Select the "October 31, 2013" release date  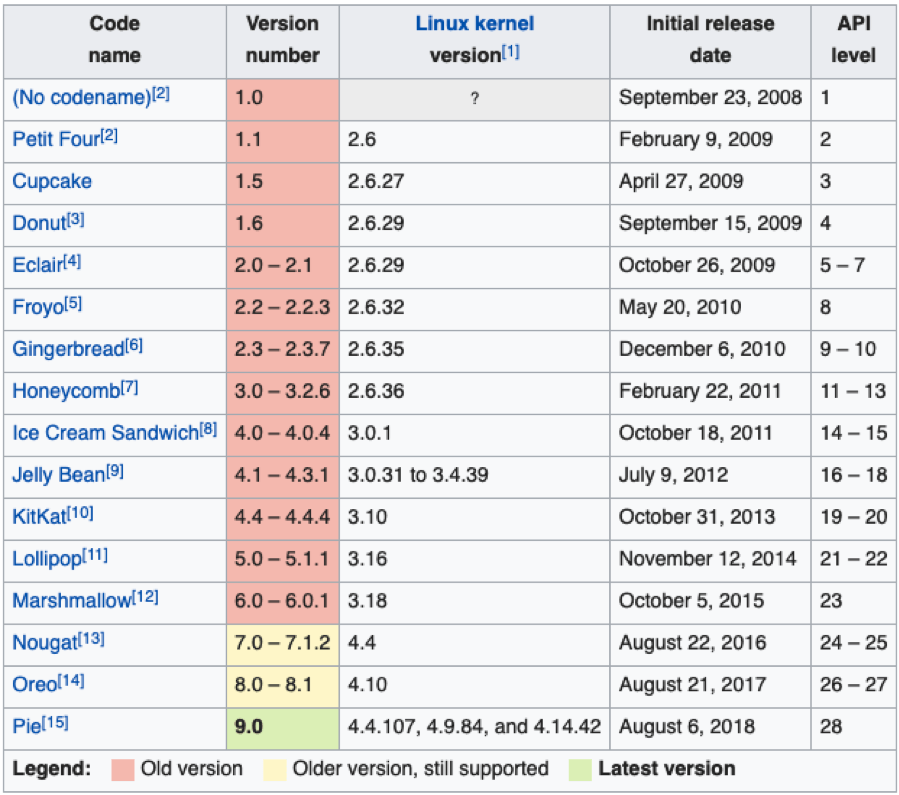click(710, 518)
